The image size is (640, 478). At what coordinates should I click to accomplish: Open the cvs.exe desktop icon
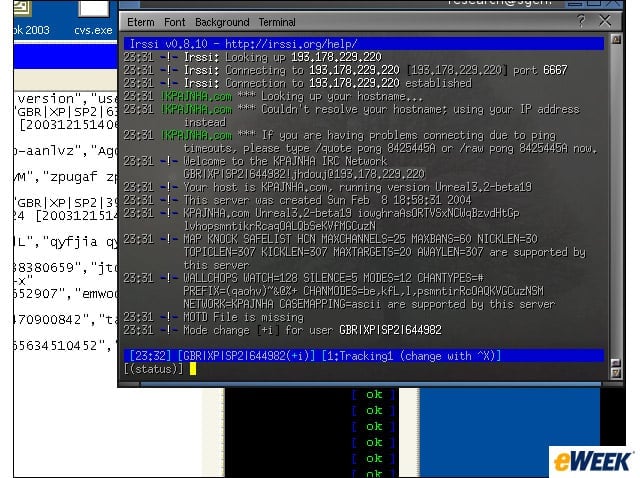93,18
